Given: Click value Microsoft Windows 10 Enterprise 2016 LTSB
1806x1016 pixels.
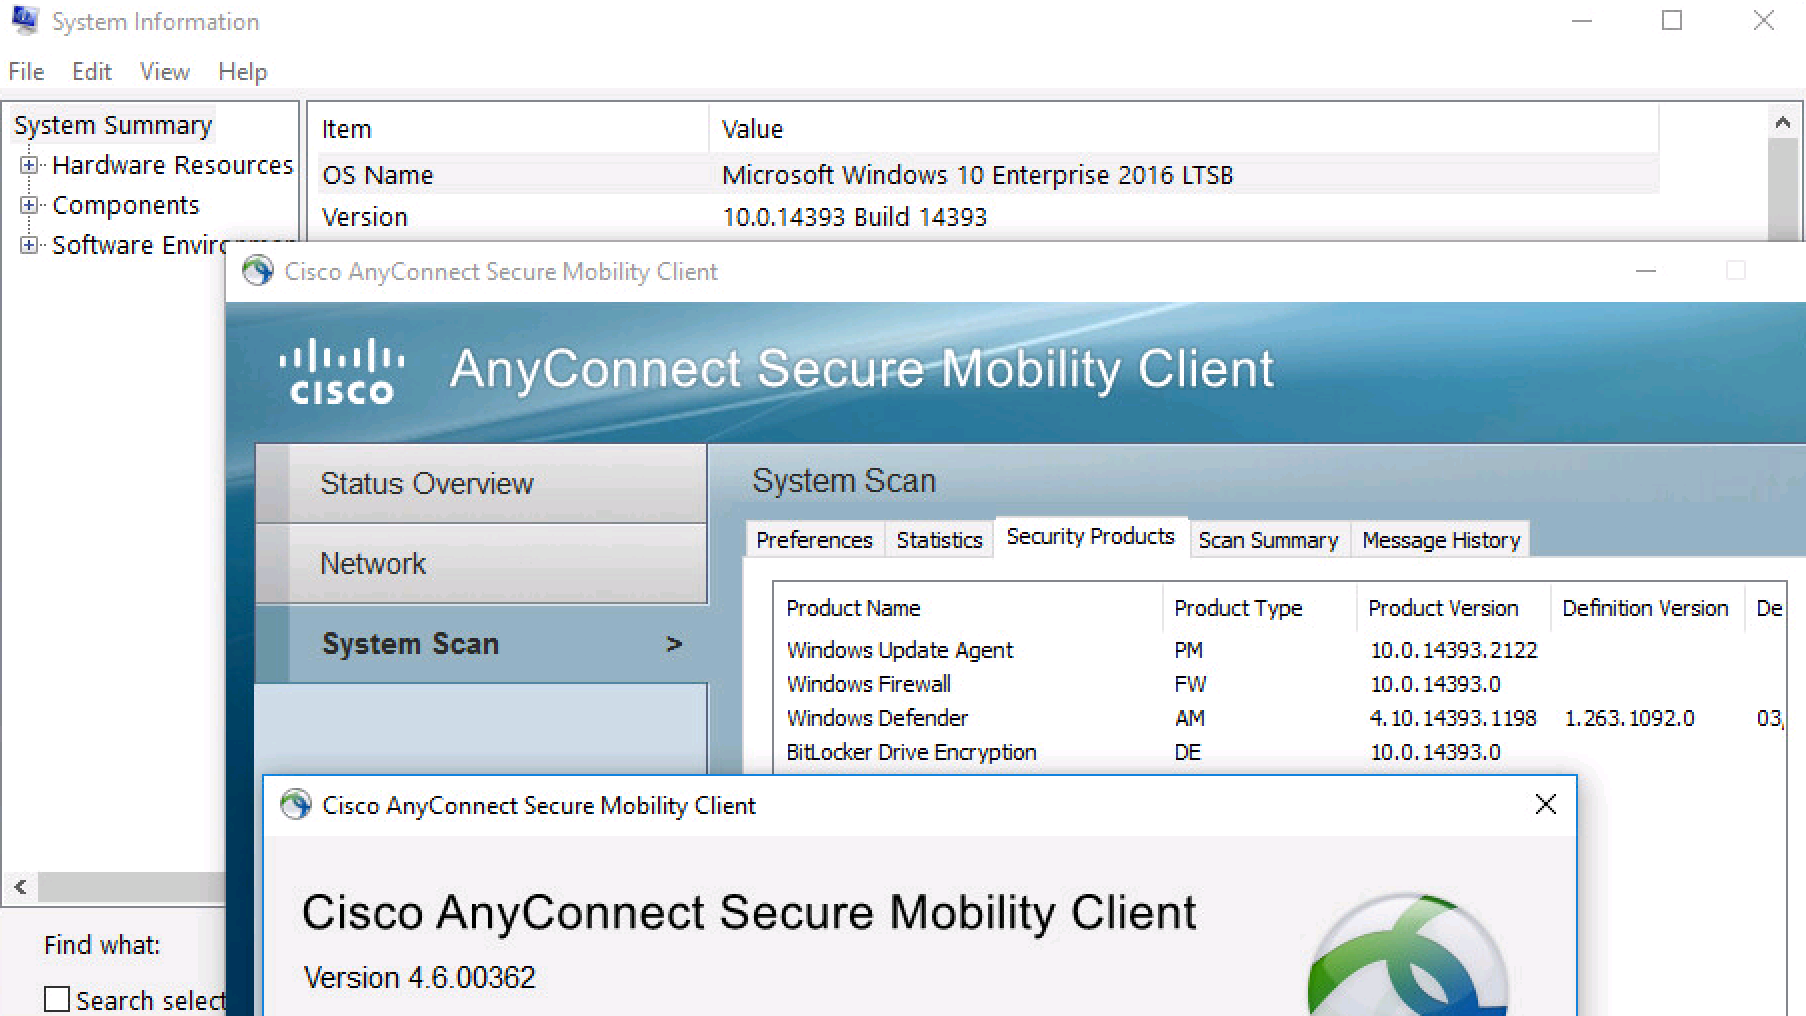Looking at the screenshot, I should 977,175.
